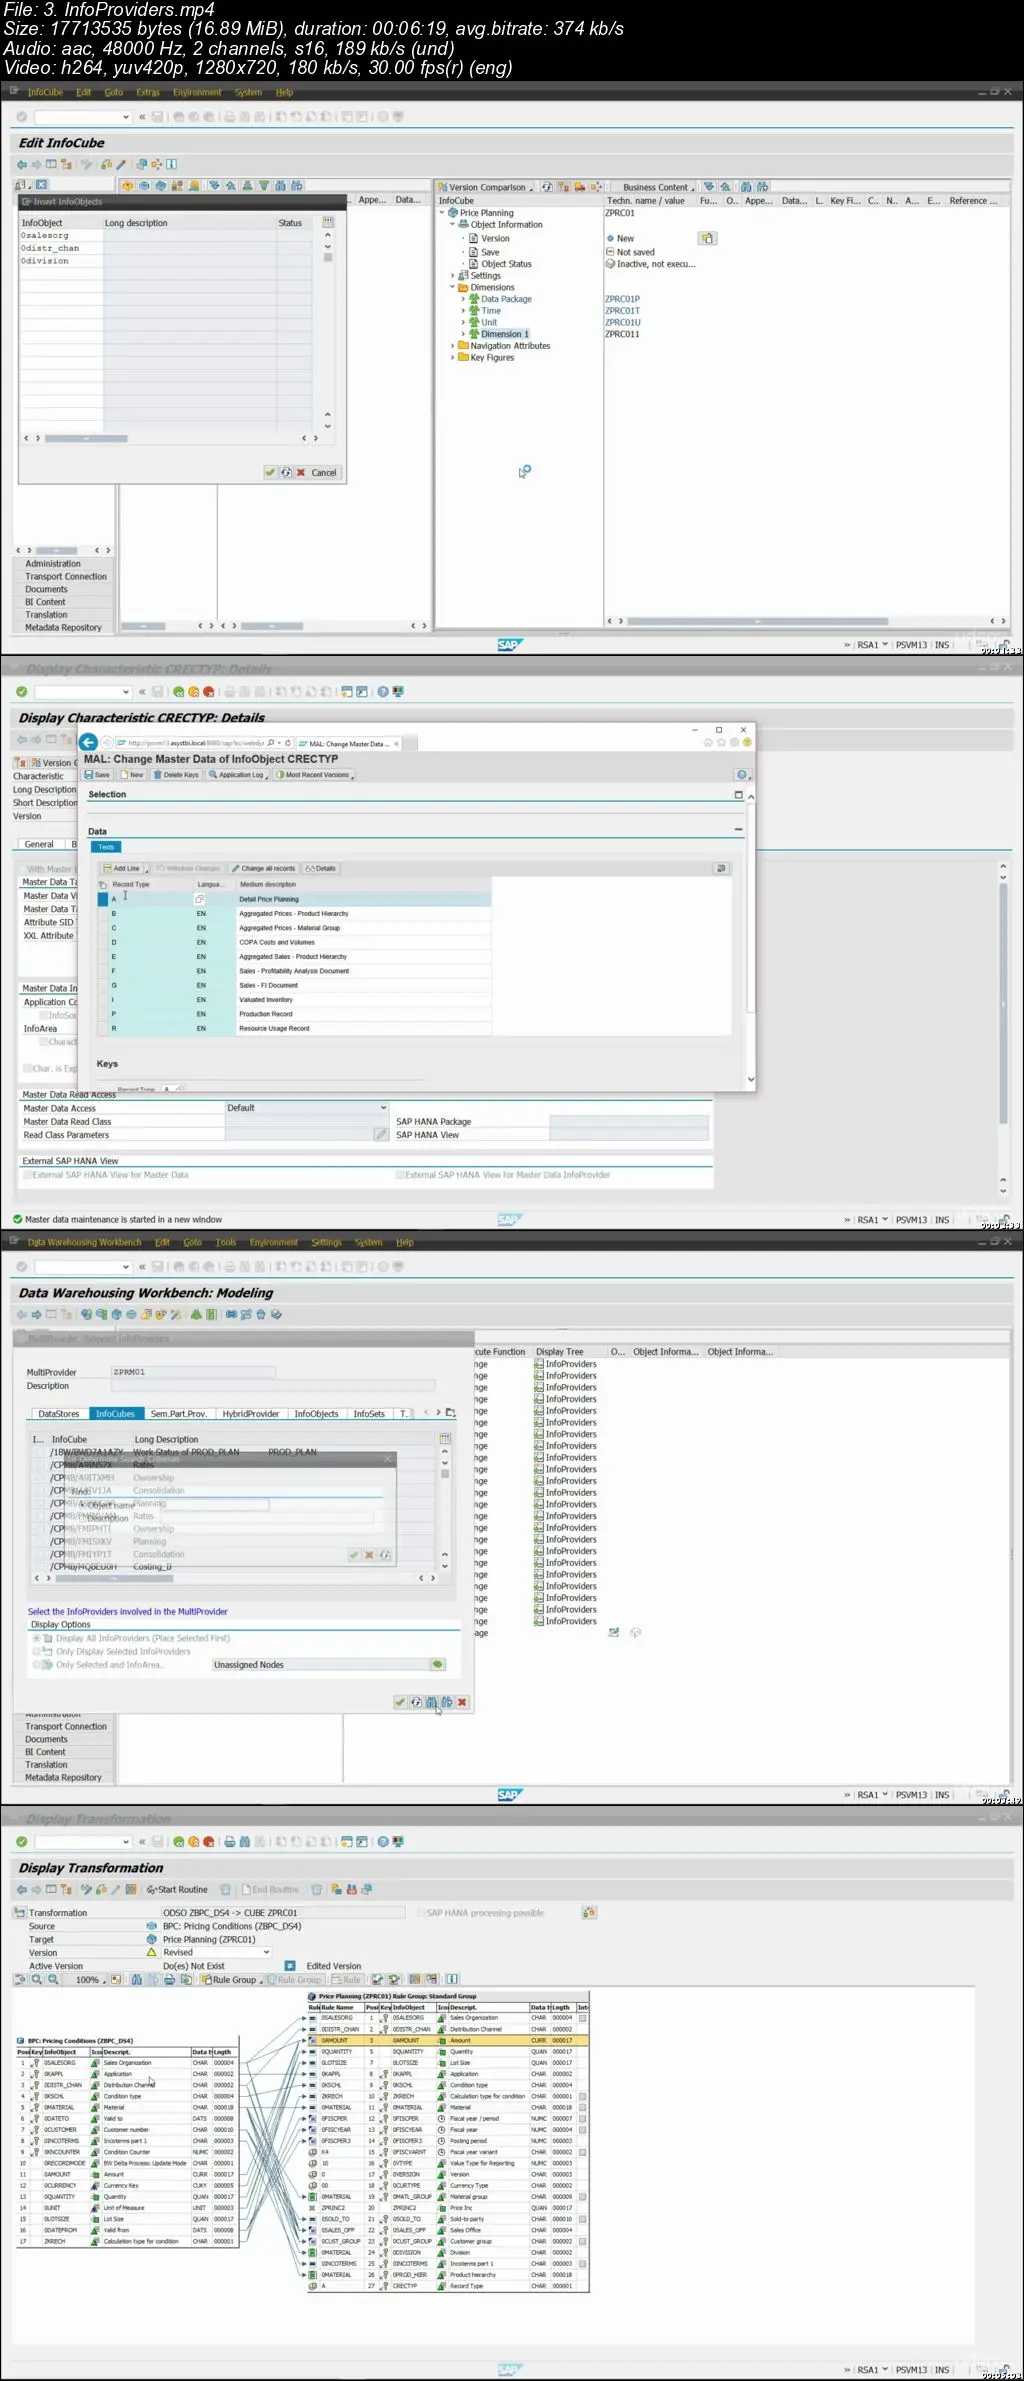Open the Version dropdown showing Revised
The image size is (1024, 2381).
pos(266,1952)
